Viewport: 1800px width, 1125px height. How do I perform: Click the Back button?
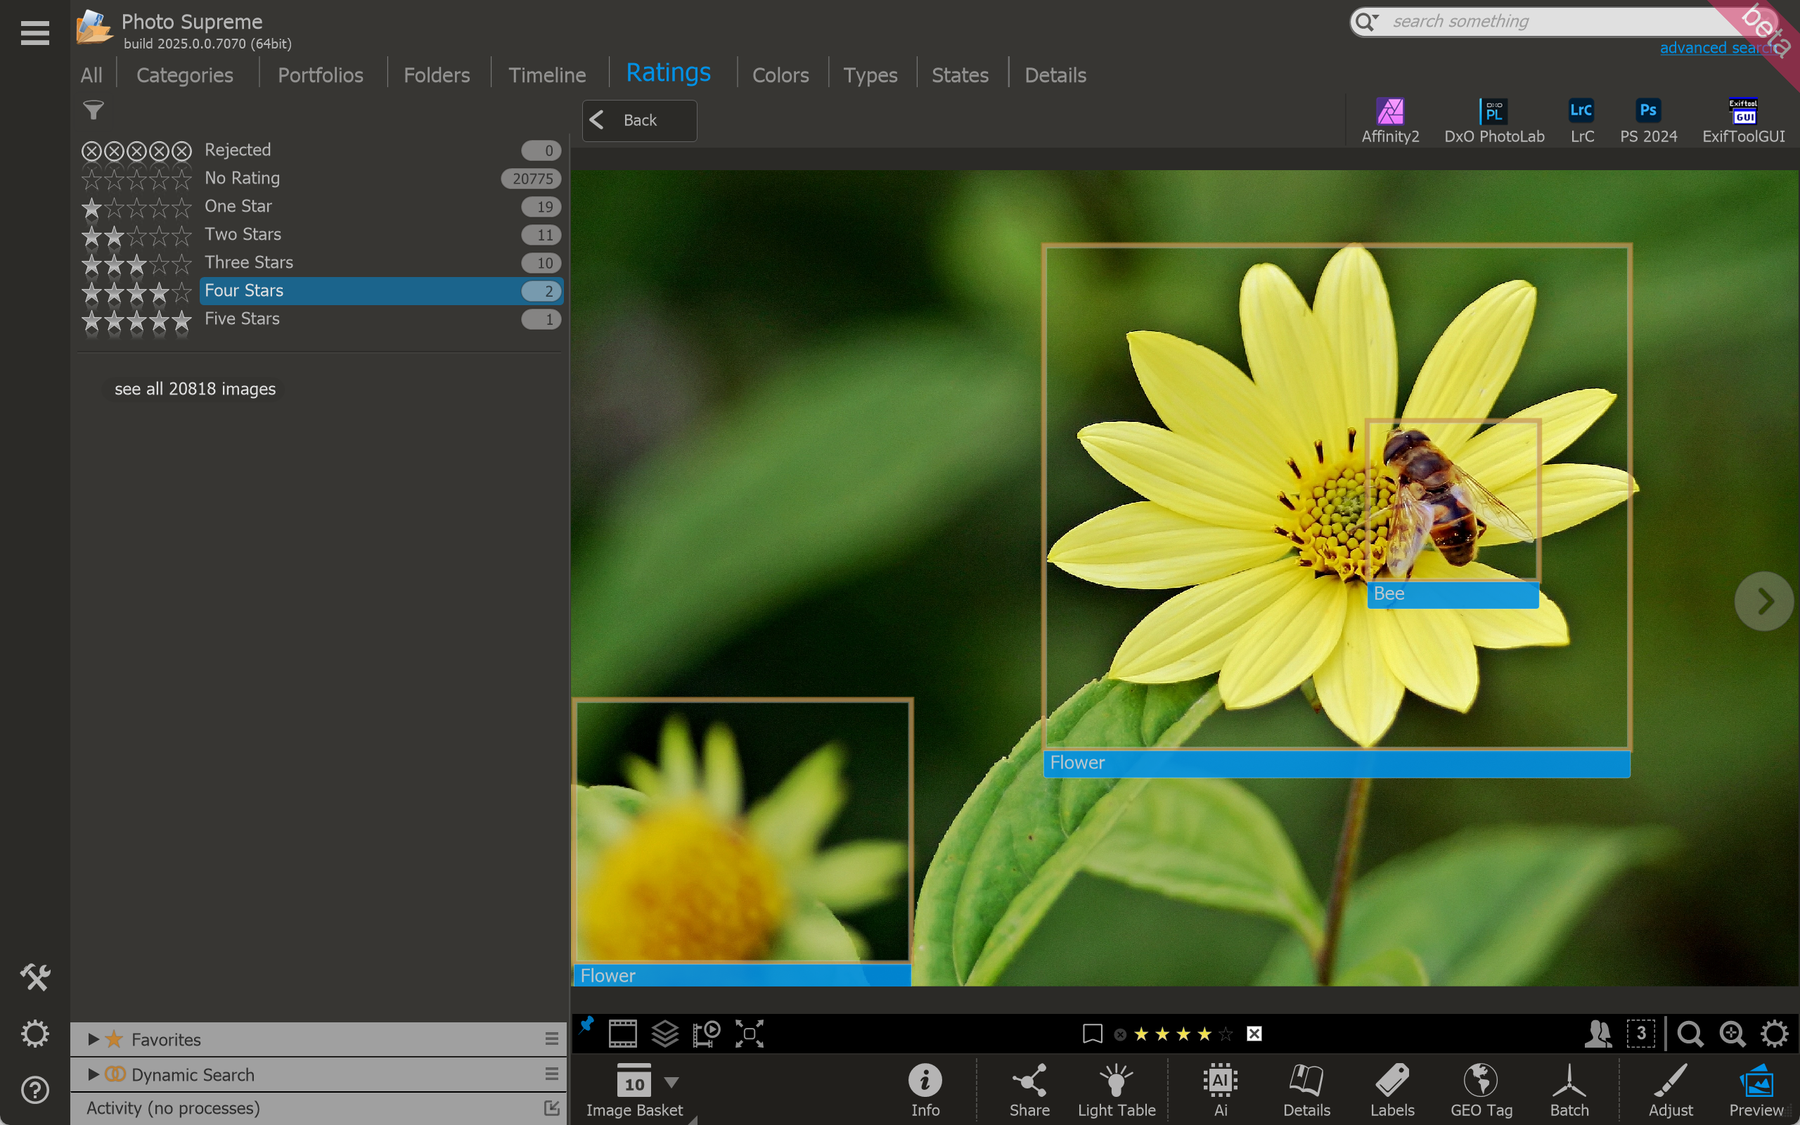[x=640, y=121]
